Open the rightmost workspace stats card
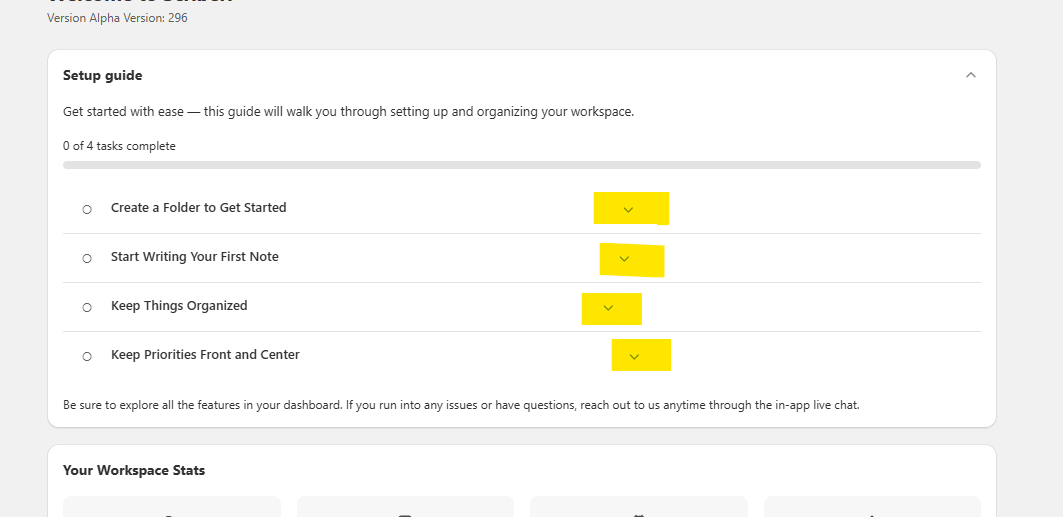The height and width of the screenshot is (517, 1063). pyautogui.click(x=871, y=507)
